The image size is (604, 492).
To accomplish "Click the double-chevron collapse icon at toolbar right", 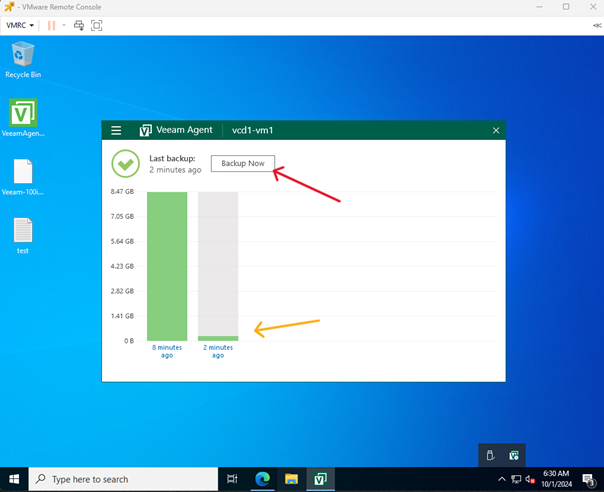I will [x=596, y=25].
